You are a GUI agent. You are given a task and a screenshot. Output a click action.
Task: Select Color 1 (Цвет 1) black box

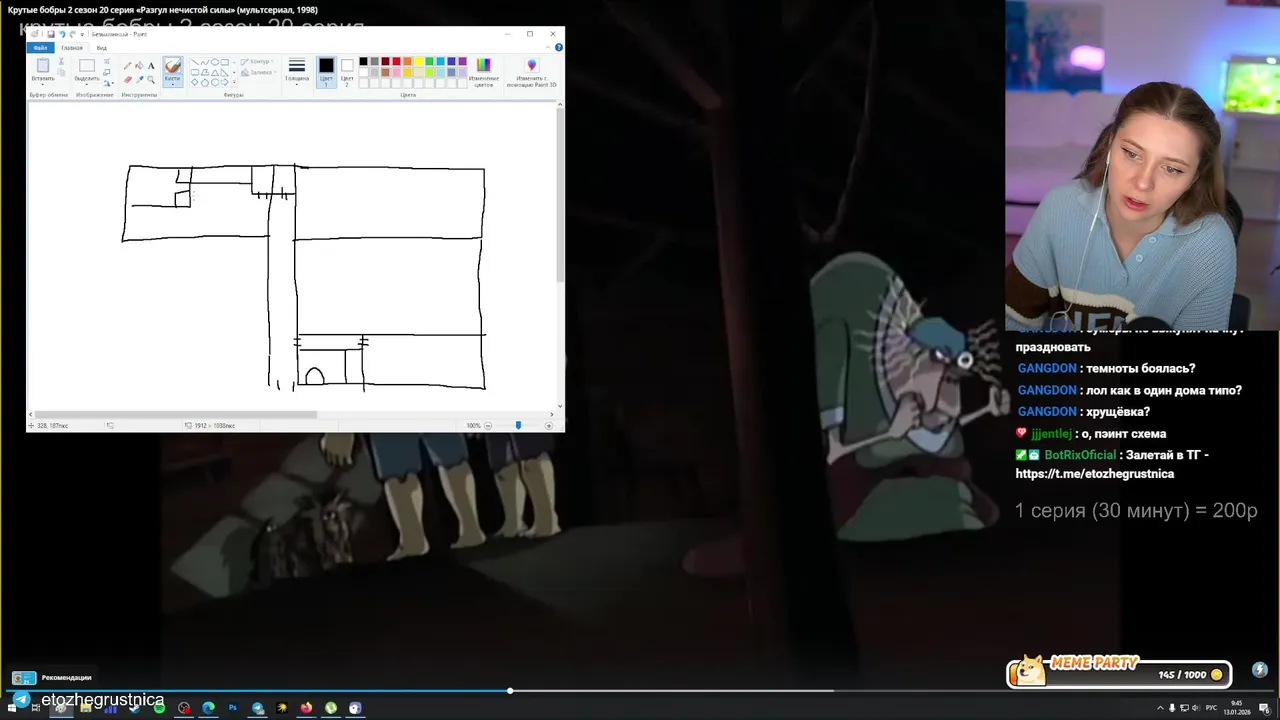tap(326, 71)
